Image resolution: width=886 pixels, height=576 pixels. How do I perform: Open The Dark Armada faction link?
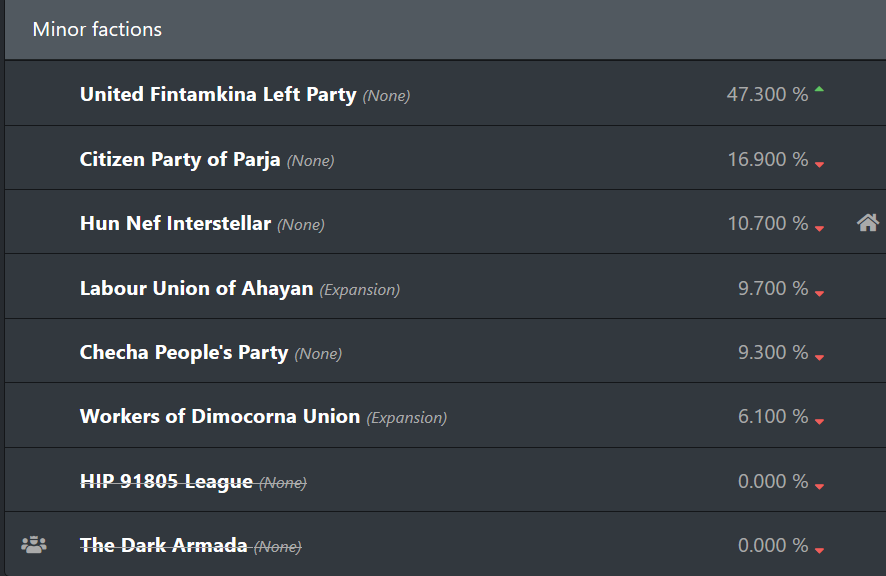[163, 545]
